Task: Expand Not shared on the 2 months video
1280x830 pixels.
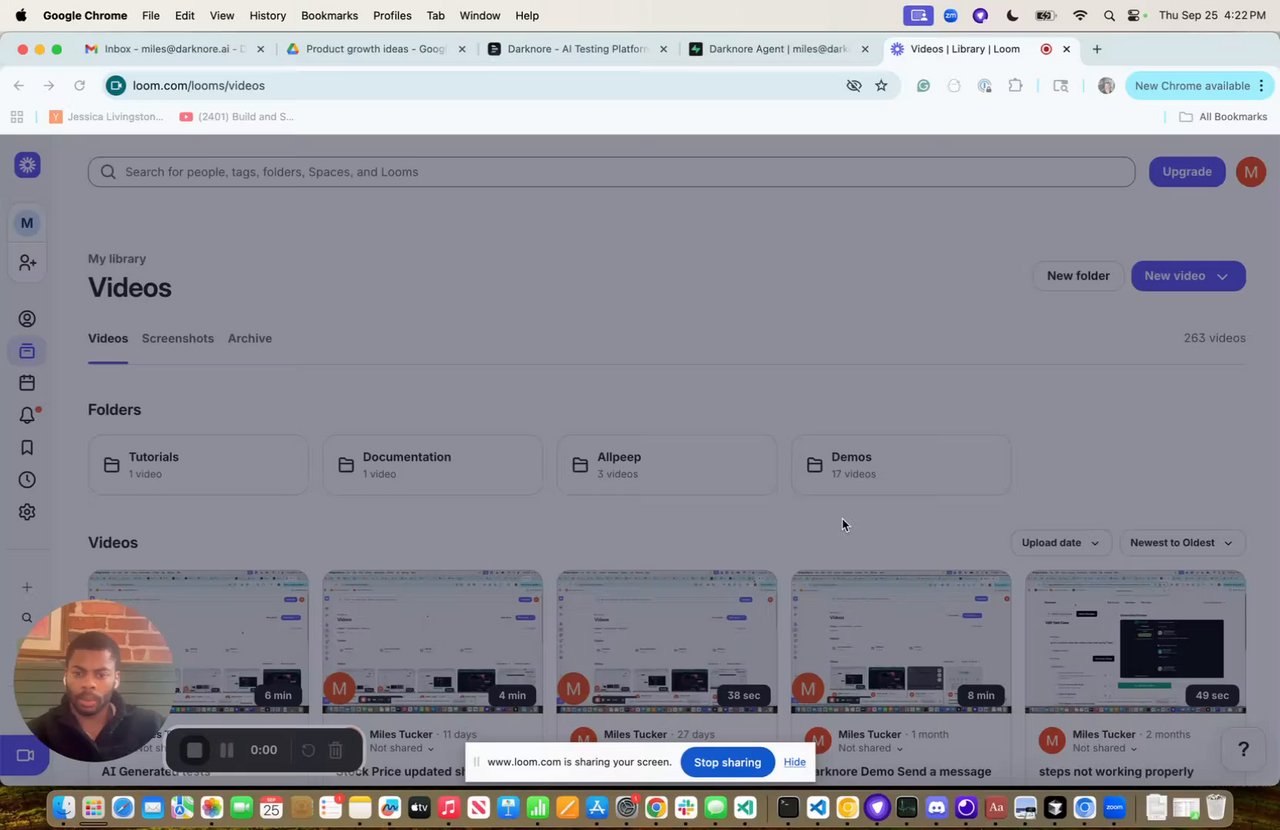Action: point(1105,748)
